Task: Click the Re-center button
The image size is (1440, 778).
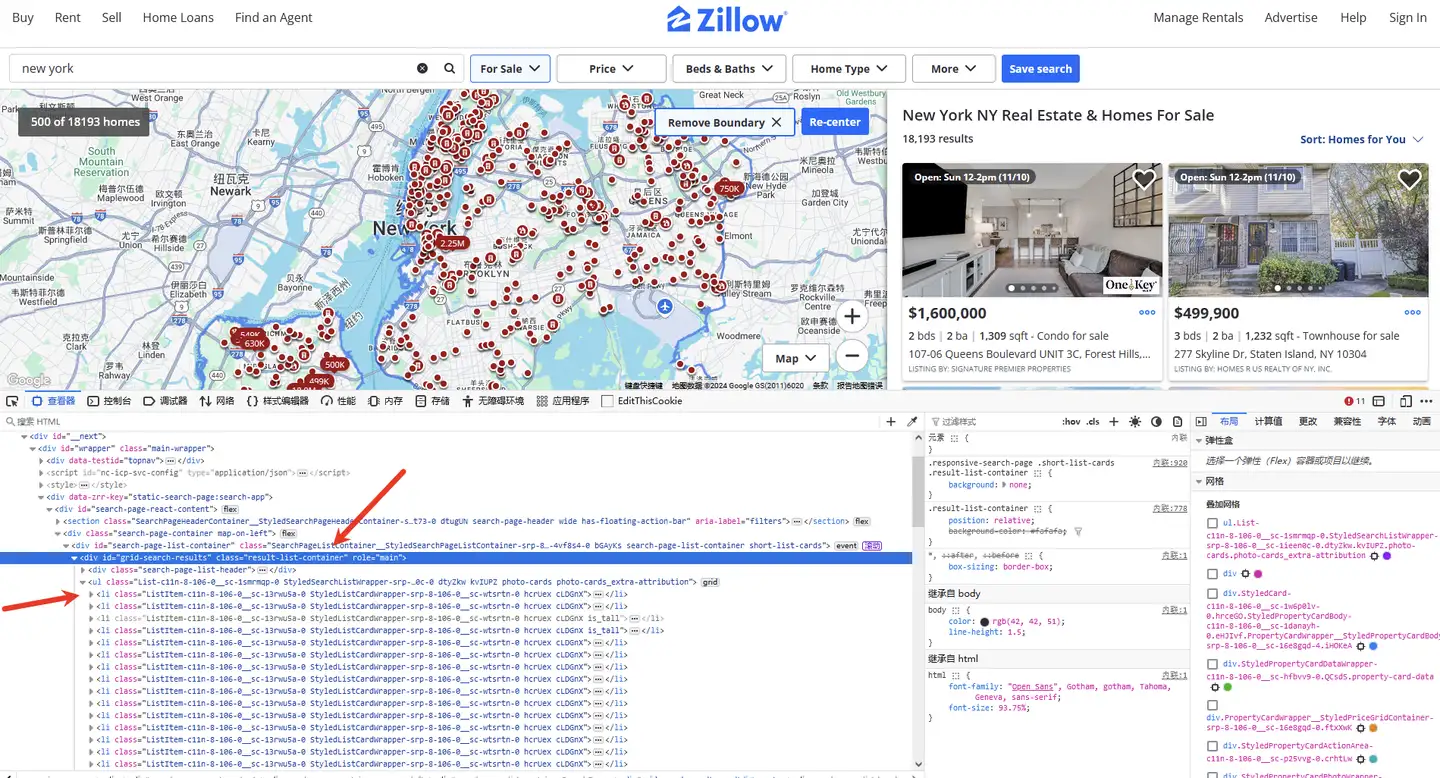Action: click(x=835, y=122)
